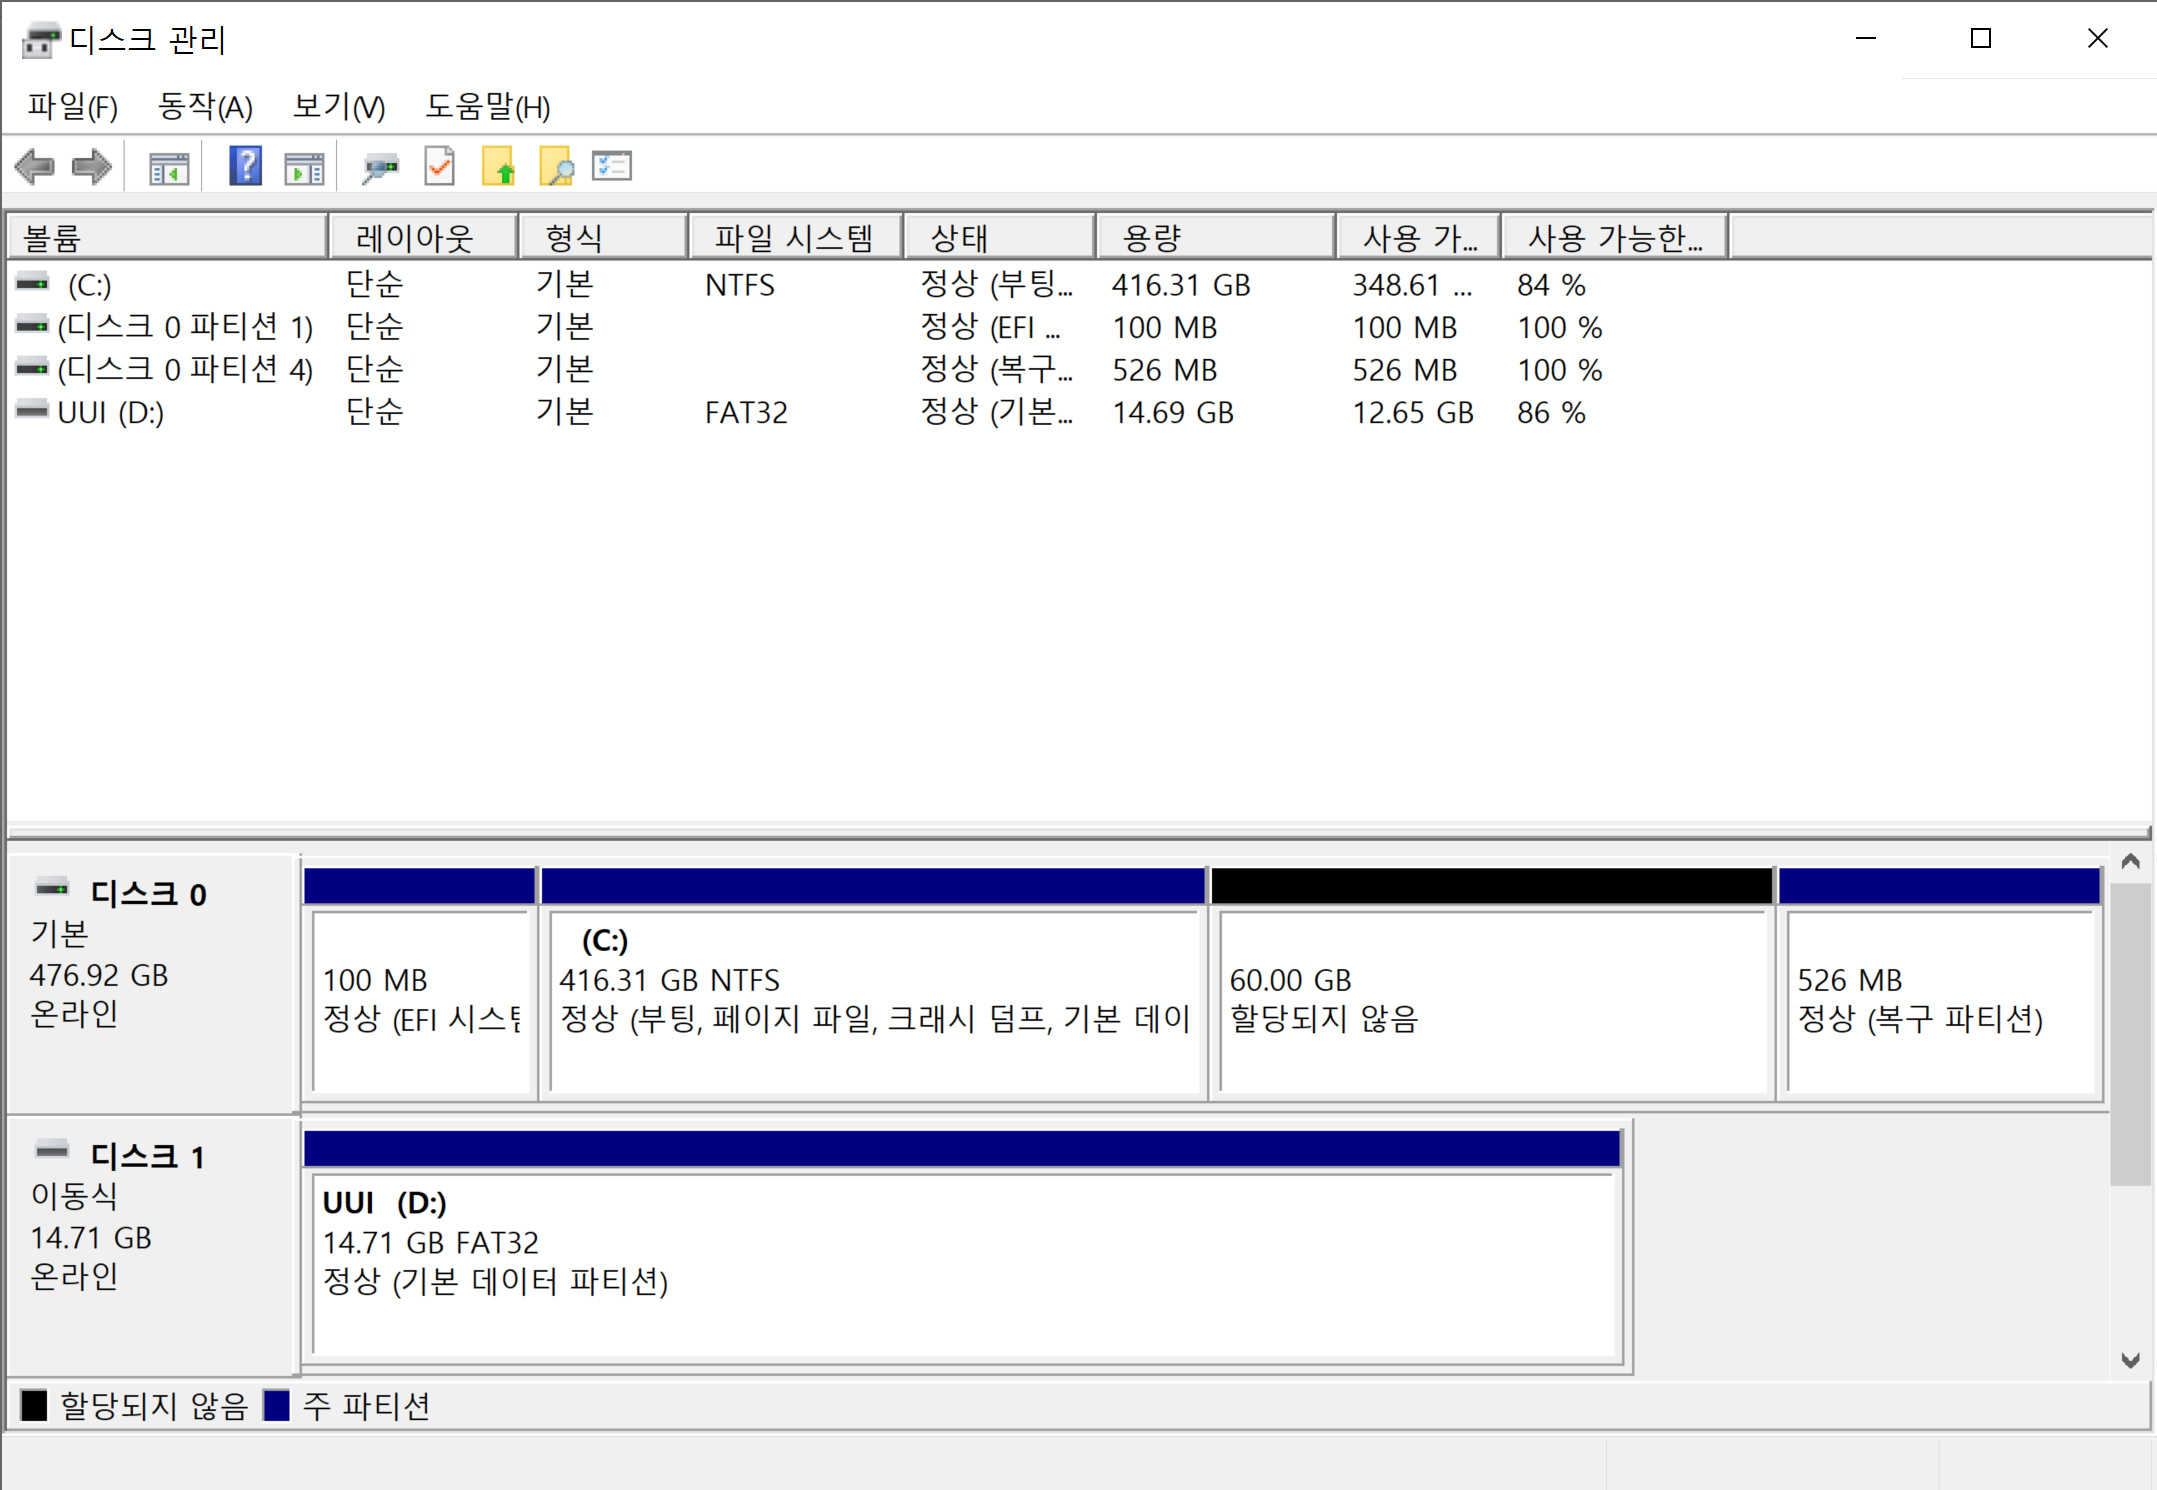Click the black 할당되지 않음 legend swatch
The width and height of the screenshot is (2157, 1490).
pos(34,1405)
